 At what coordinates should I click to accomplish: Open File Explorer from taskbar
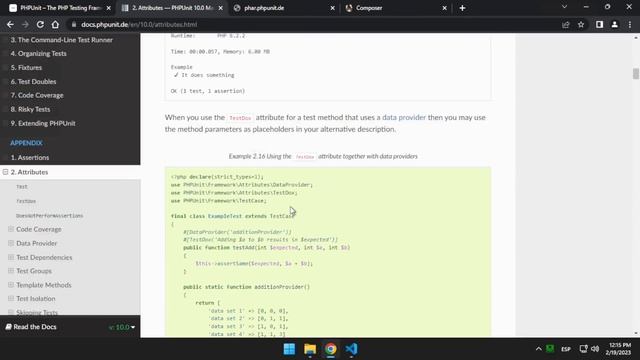click(x=310, y=349)
